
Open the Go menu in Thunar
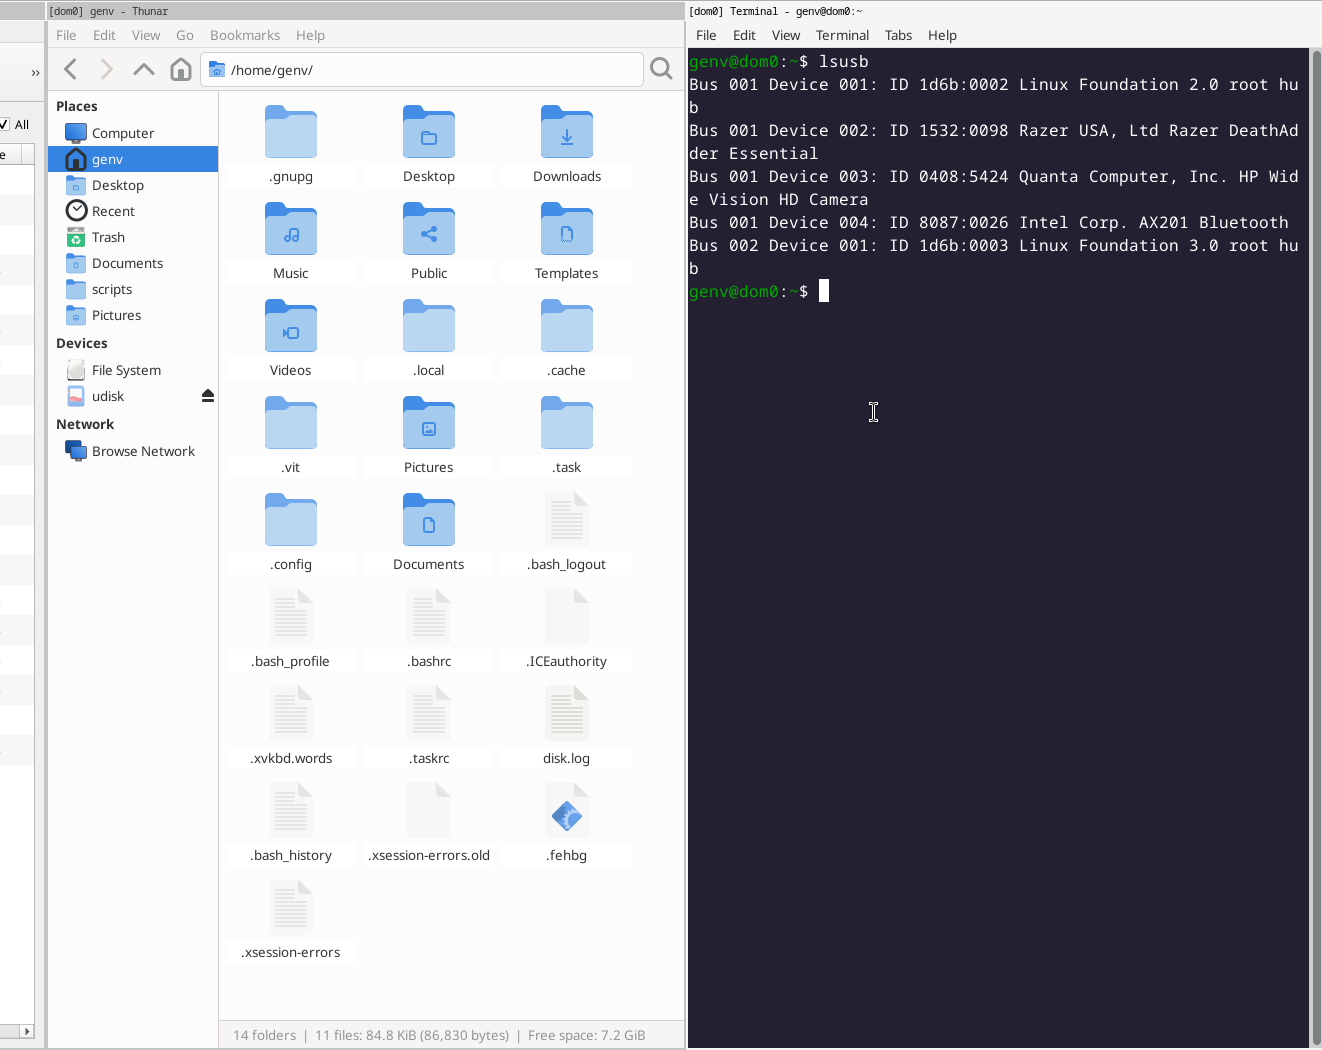[185, 35]
